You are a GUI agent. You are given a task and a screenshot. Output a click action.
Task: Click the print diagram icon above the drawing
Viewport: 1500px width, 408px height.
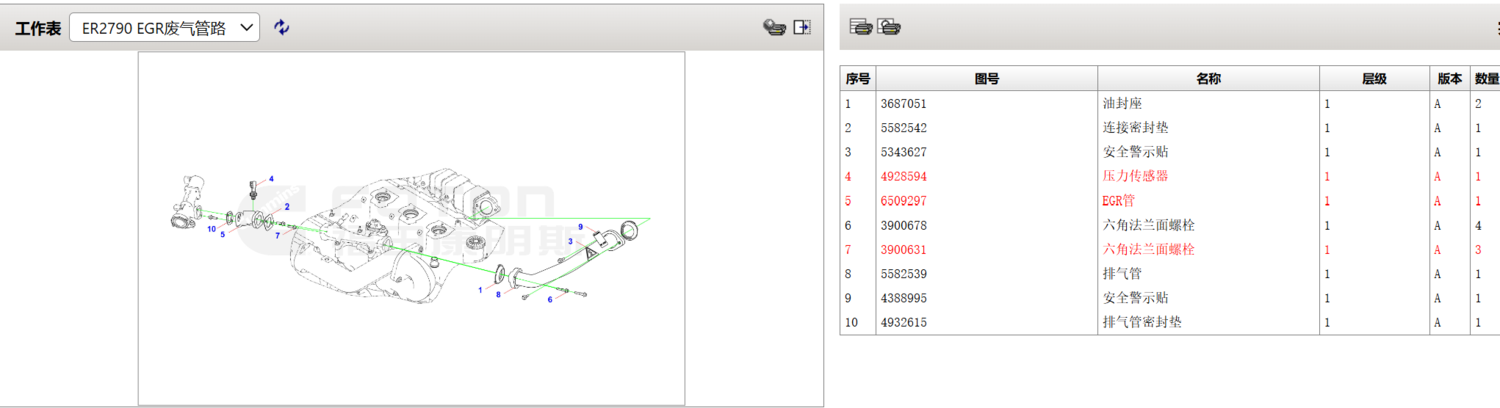click(x=773, y=28)
